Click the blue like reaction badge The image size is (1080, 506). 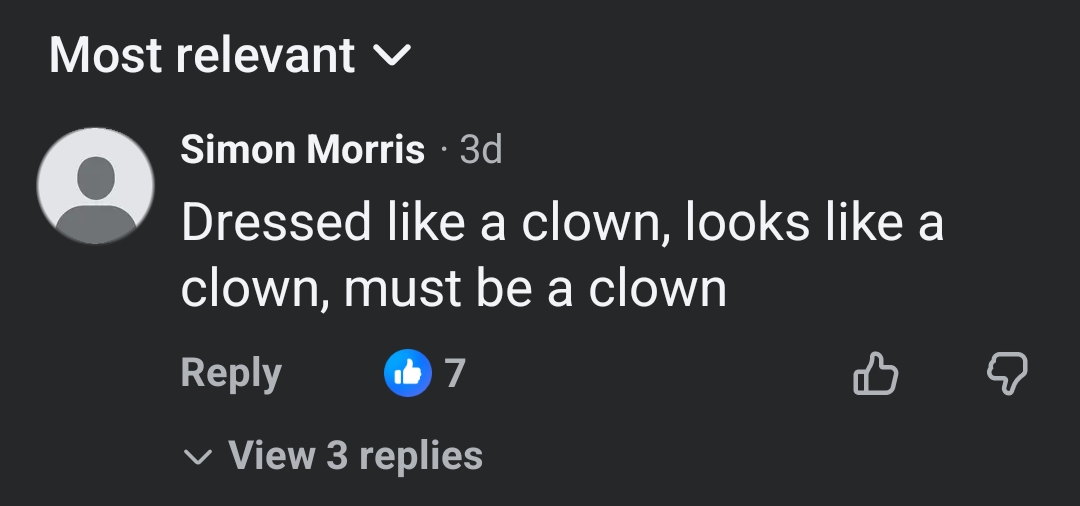(x=408, y=374)
